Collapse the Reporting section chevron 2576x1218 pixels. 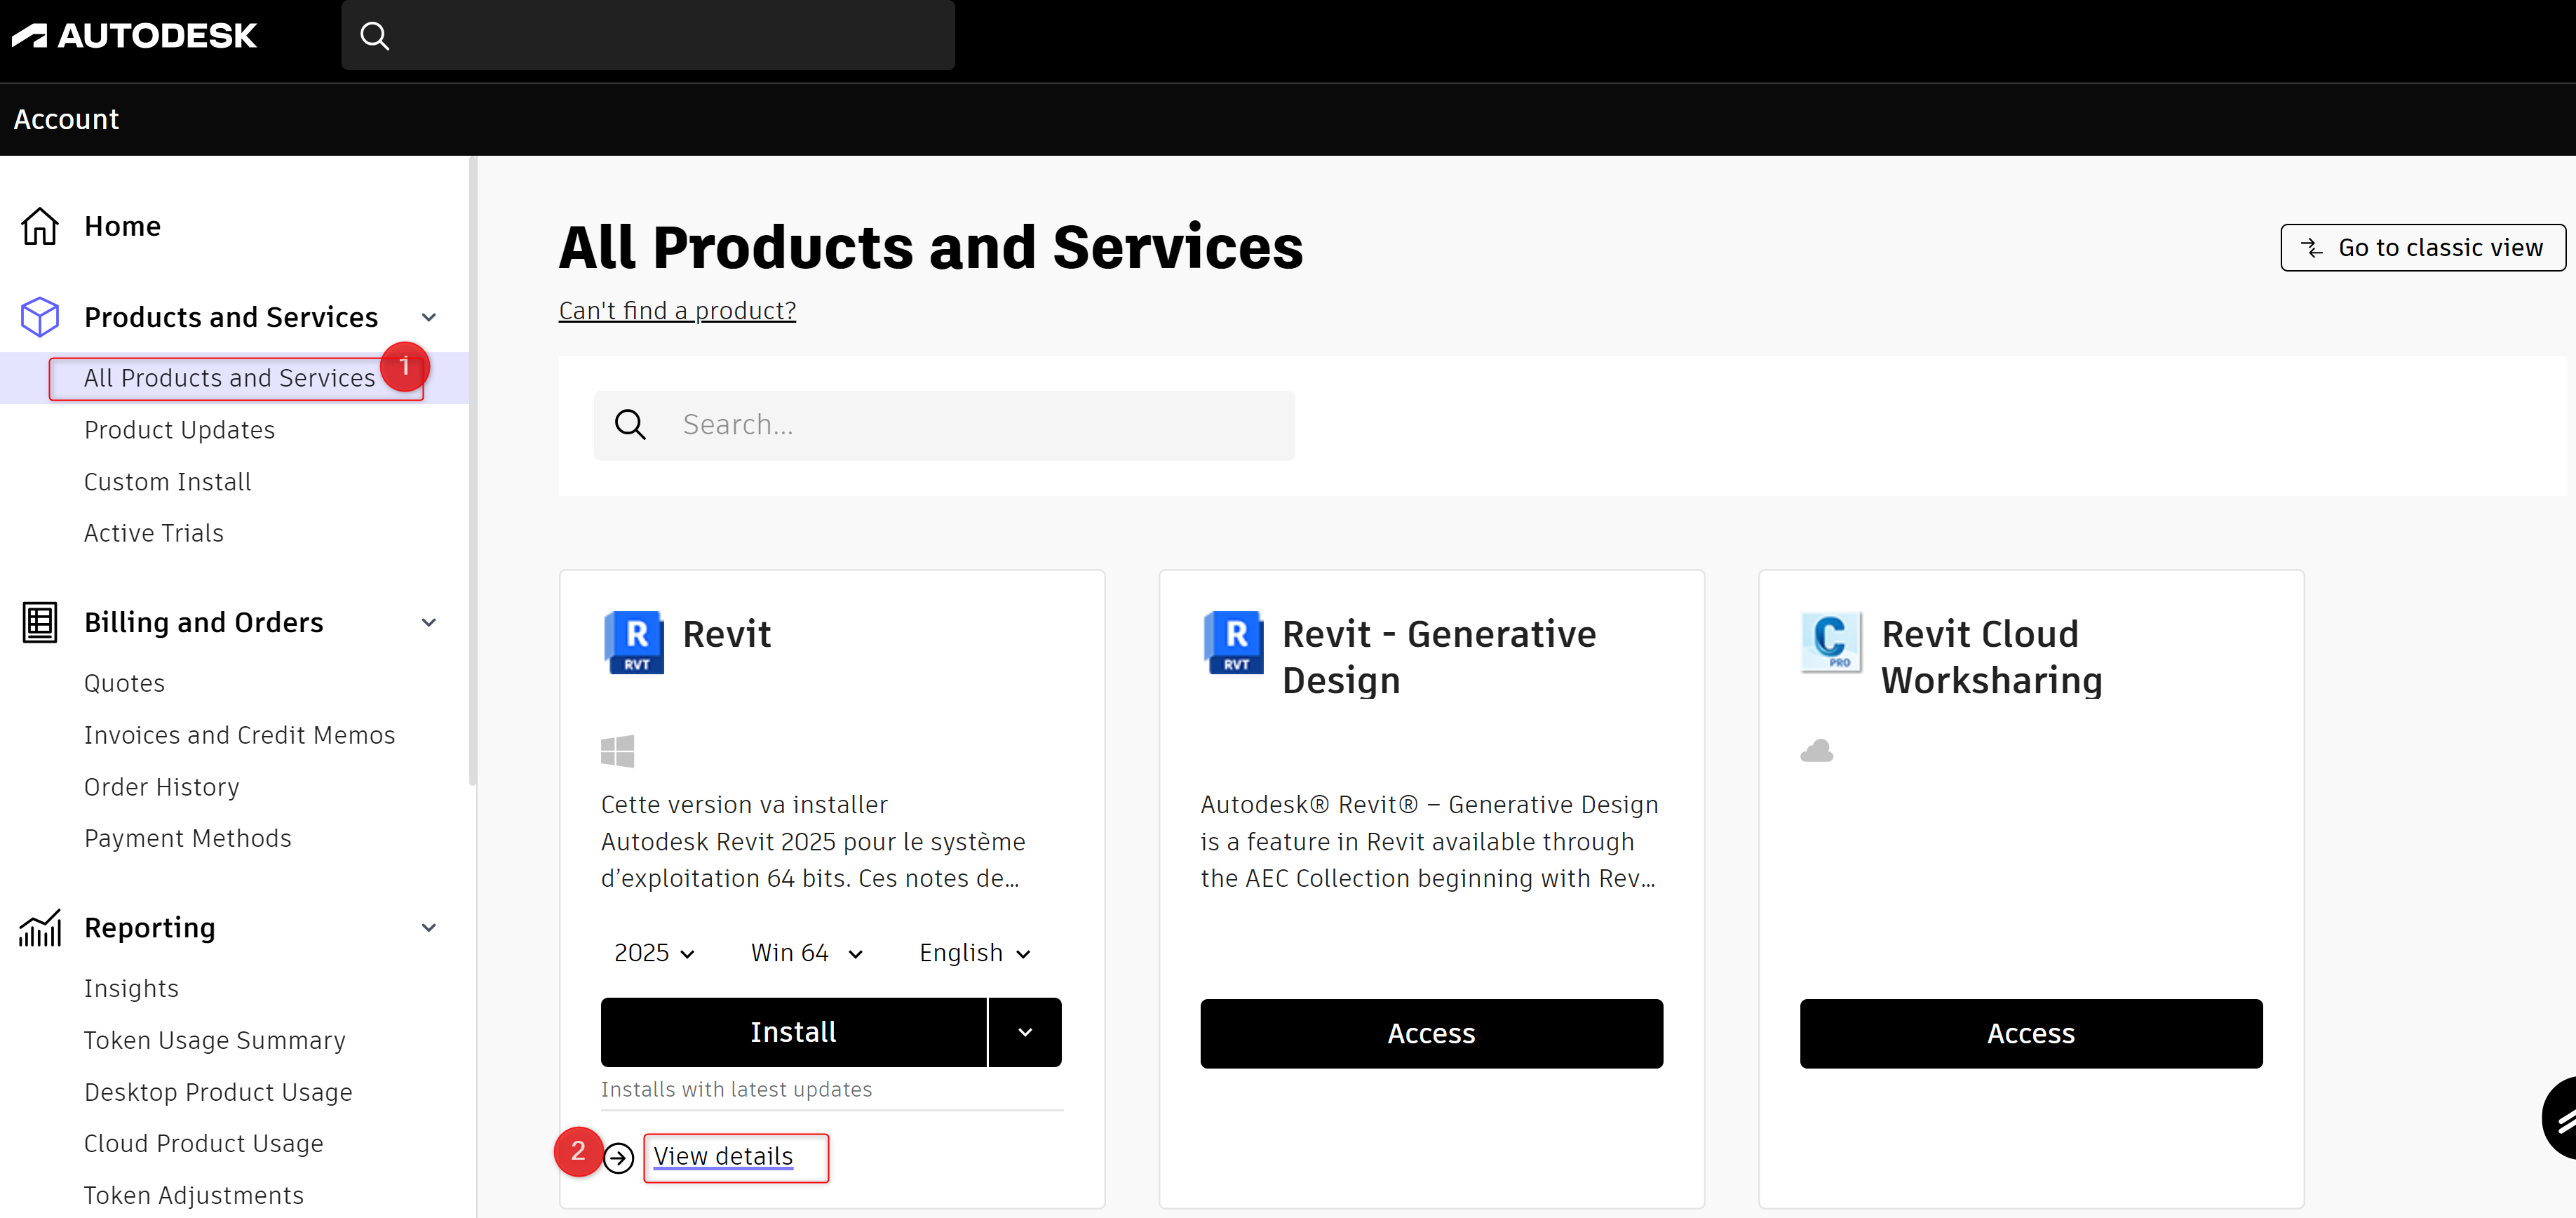coord(429,928)
